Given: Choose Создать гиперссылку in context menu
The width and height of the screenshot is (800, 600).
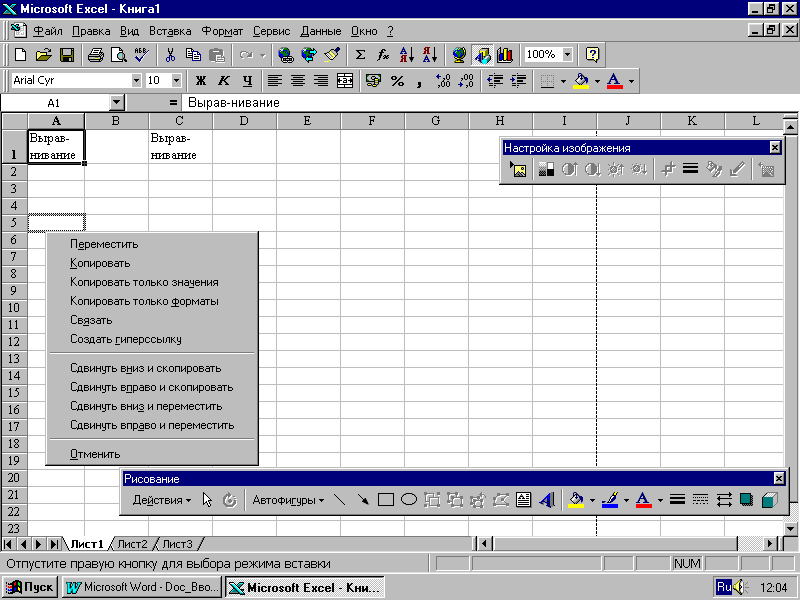Looking at the screenshot, I should (152, 339).
